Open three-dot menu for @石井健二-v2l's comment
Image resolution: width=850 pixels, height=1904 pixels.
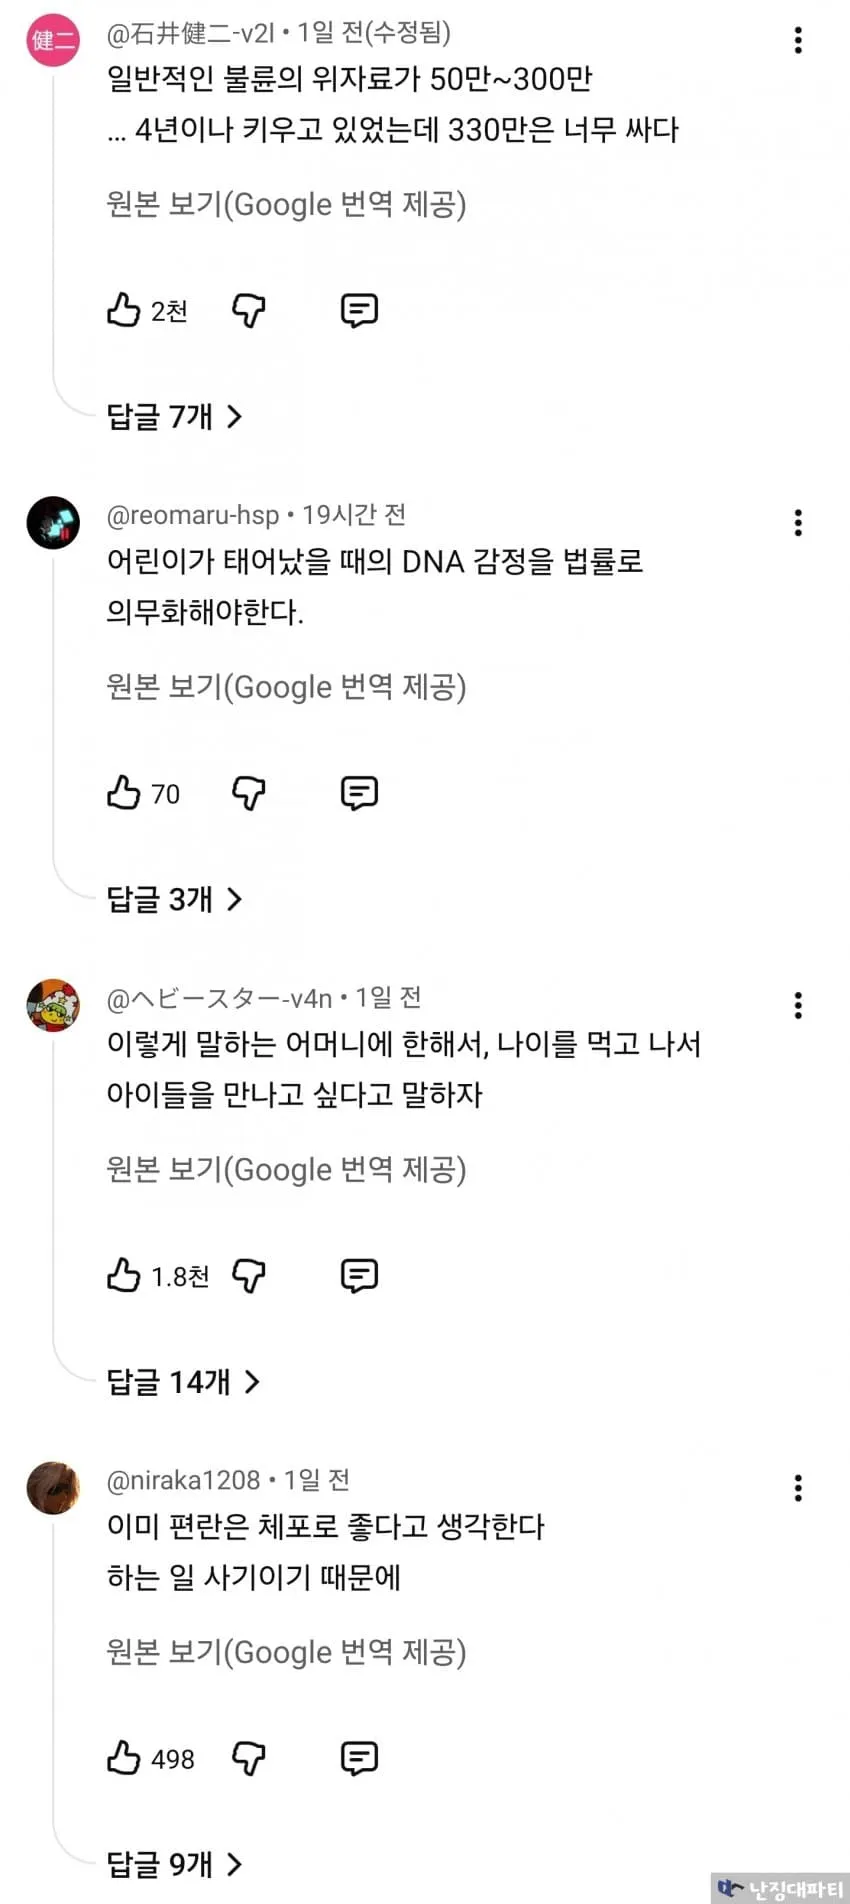click(x=798, y=40)
